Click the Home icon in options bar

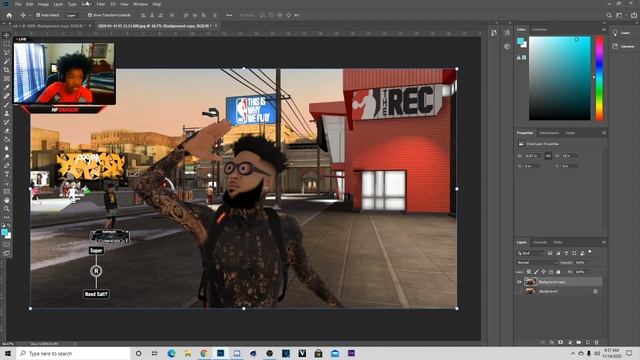(x=9, y=15)
